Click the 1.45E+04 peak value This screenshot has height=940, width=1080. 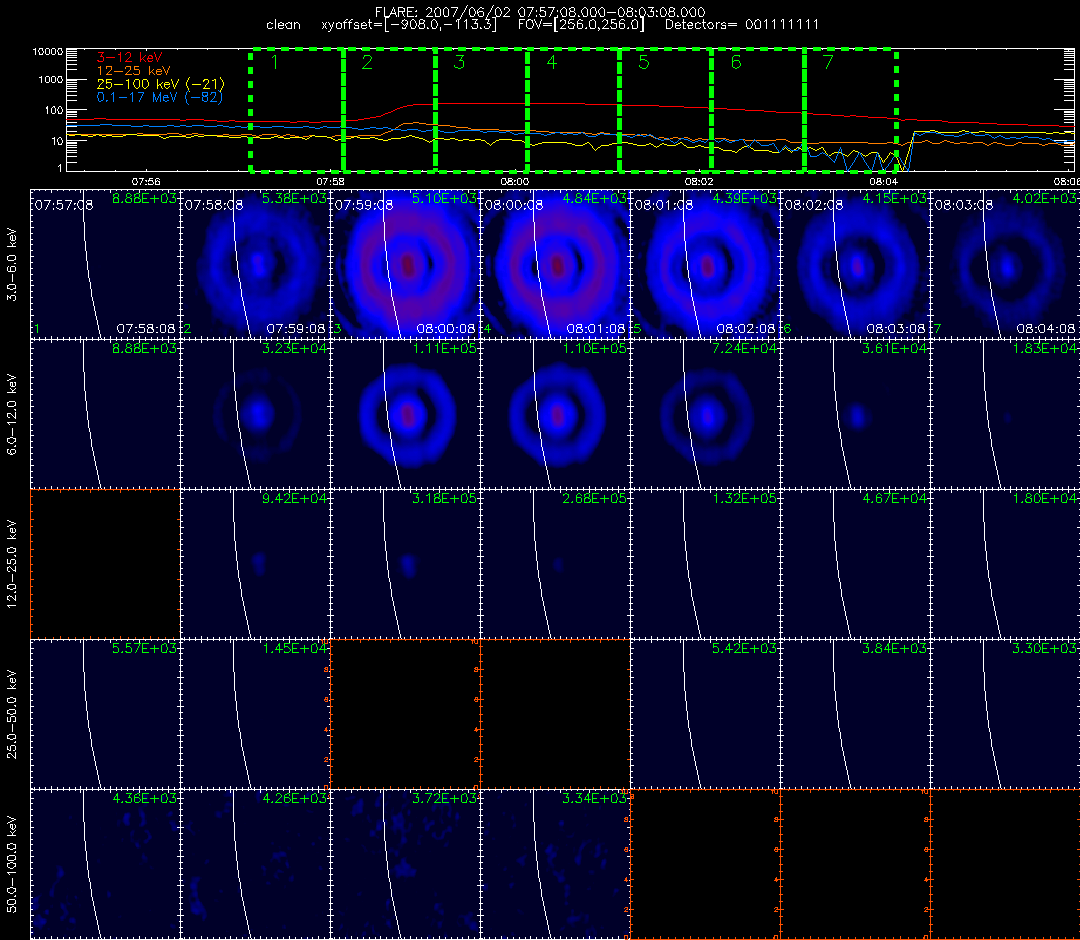tap(294, 648)
